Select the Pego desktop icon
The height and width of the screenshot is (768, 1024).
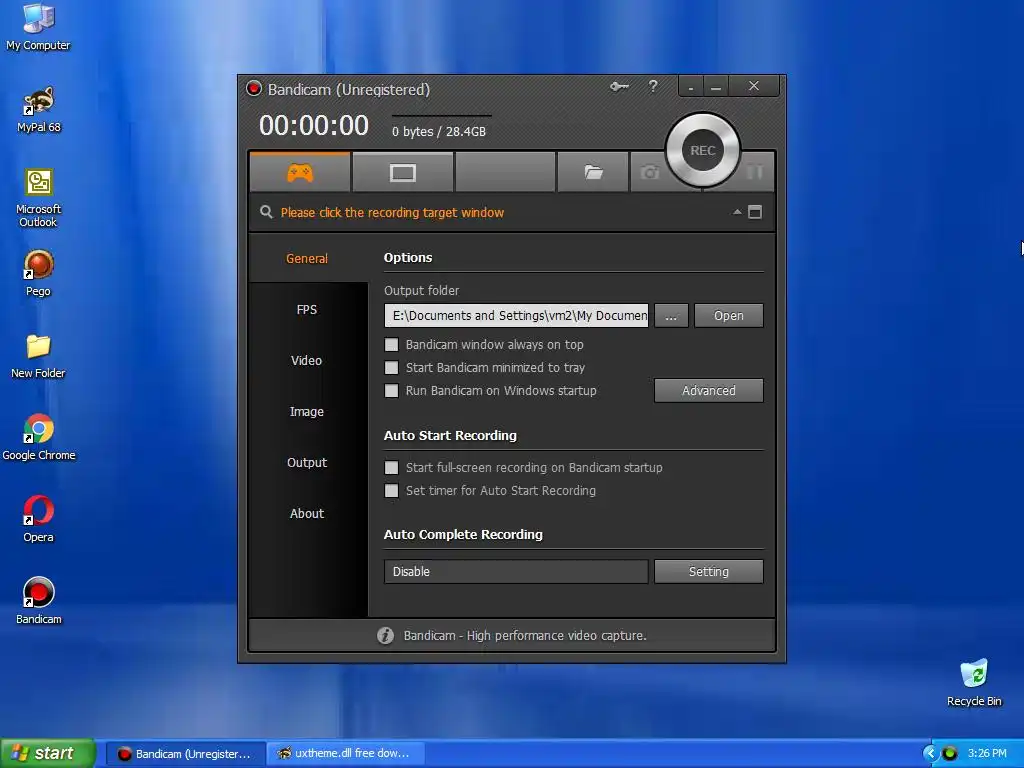pyautogui.click(x=39, y=274)
